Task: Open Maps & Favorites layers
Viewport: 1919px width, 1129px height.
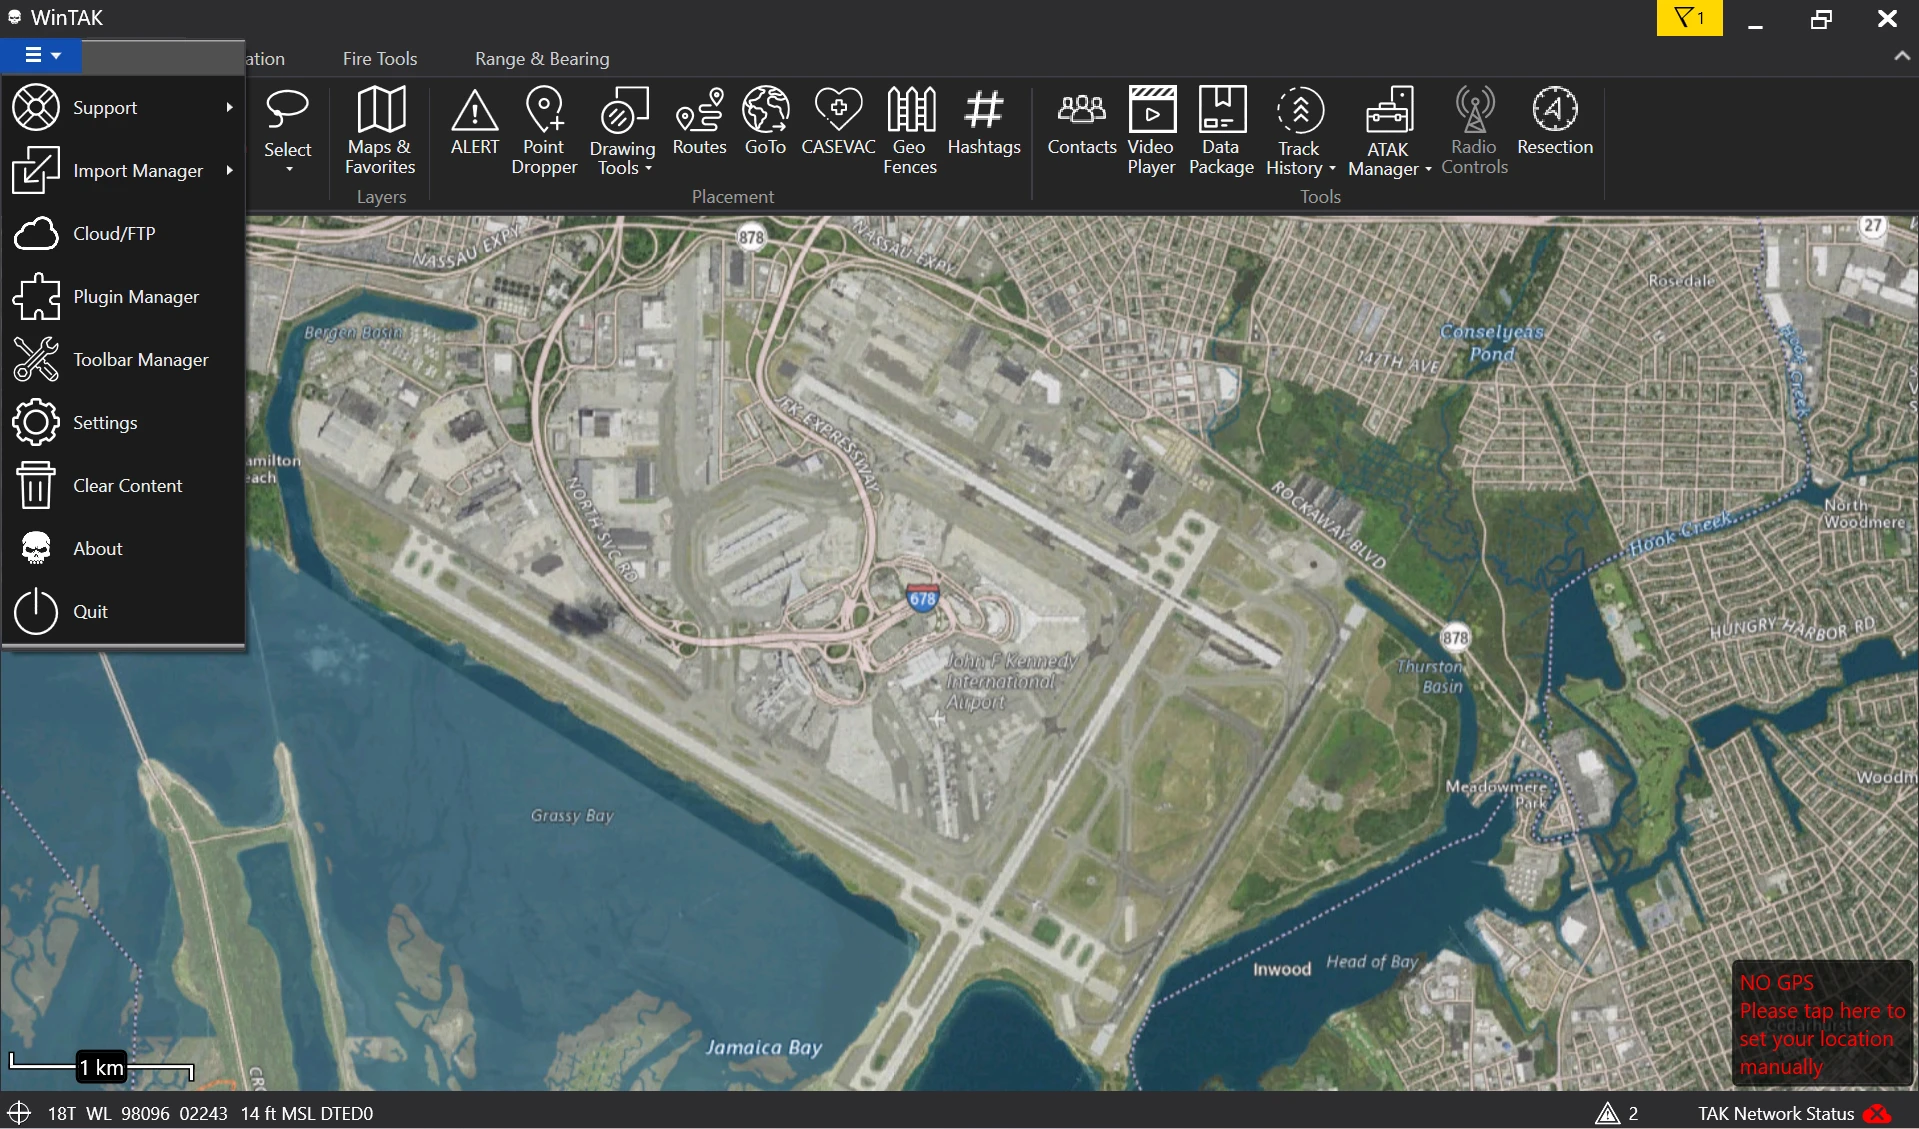Action: pos(380,131)
